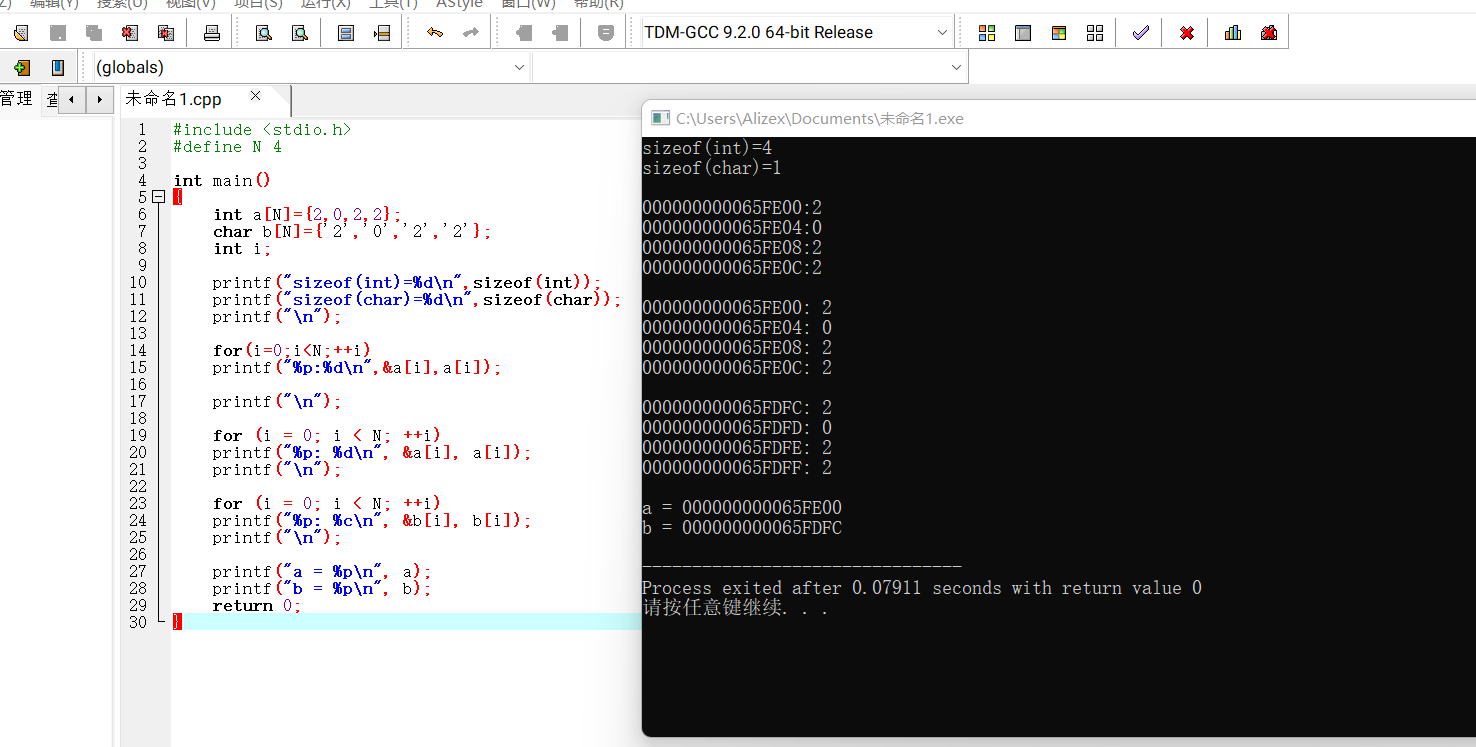Viewport: 1476px width, 747px height.
Task: Click the Print toolbar icon
Action: (x=212, y=33)
